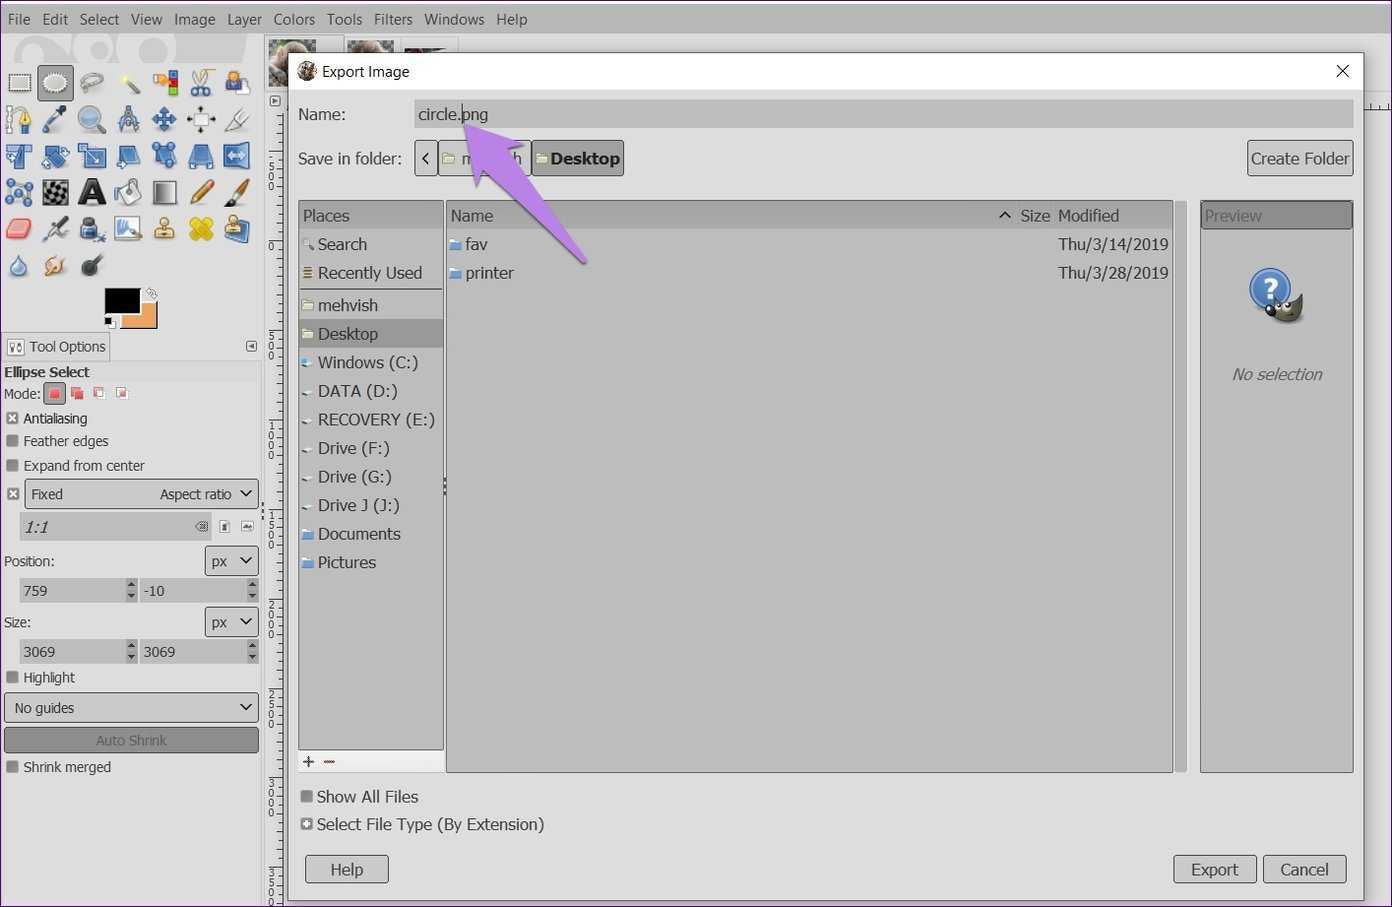Activate the Flip tool
Screen dimensions: 1392x907
[237, 156]
